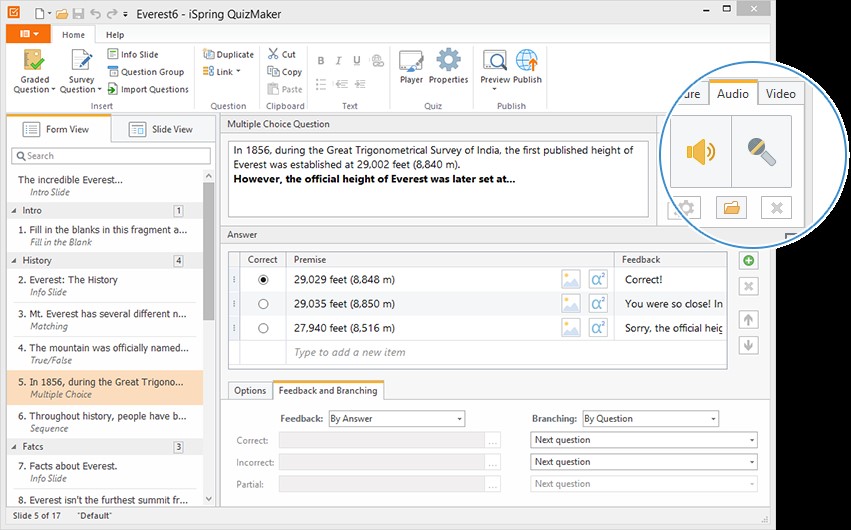The image size is (851, 530).
Task: Open the Correct branching Next question dropdown
Action: [644, 440]
